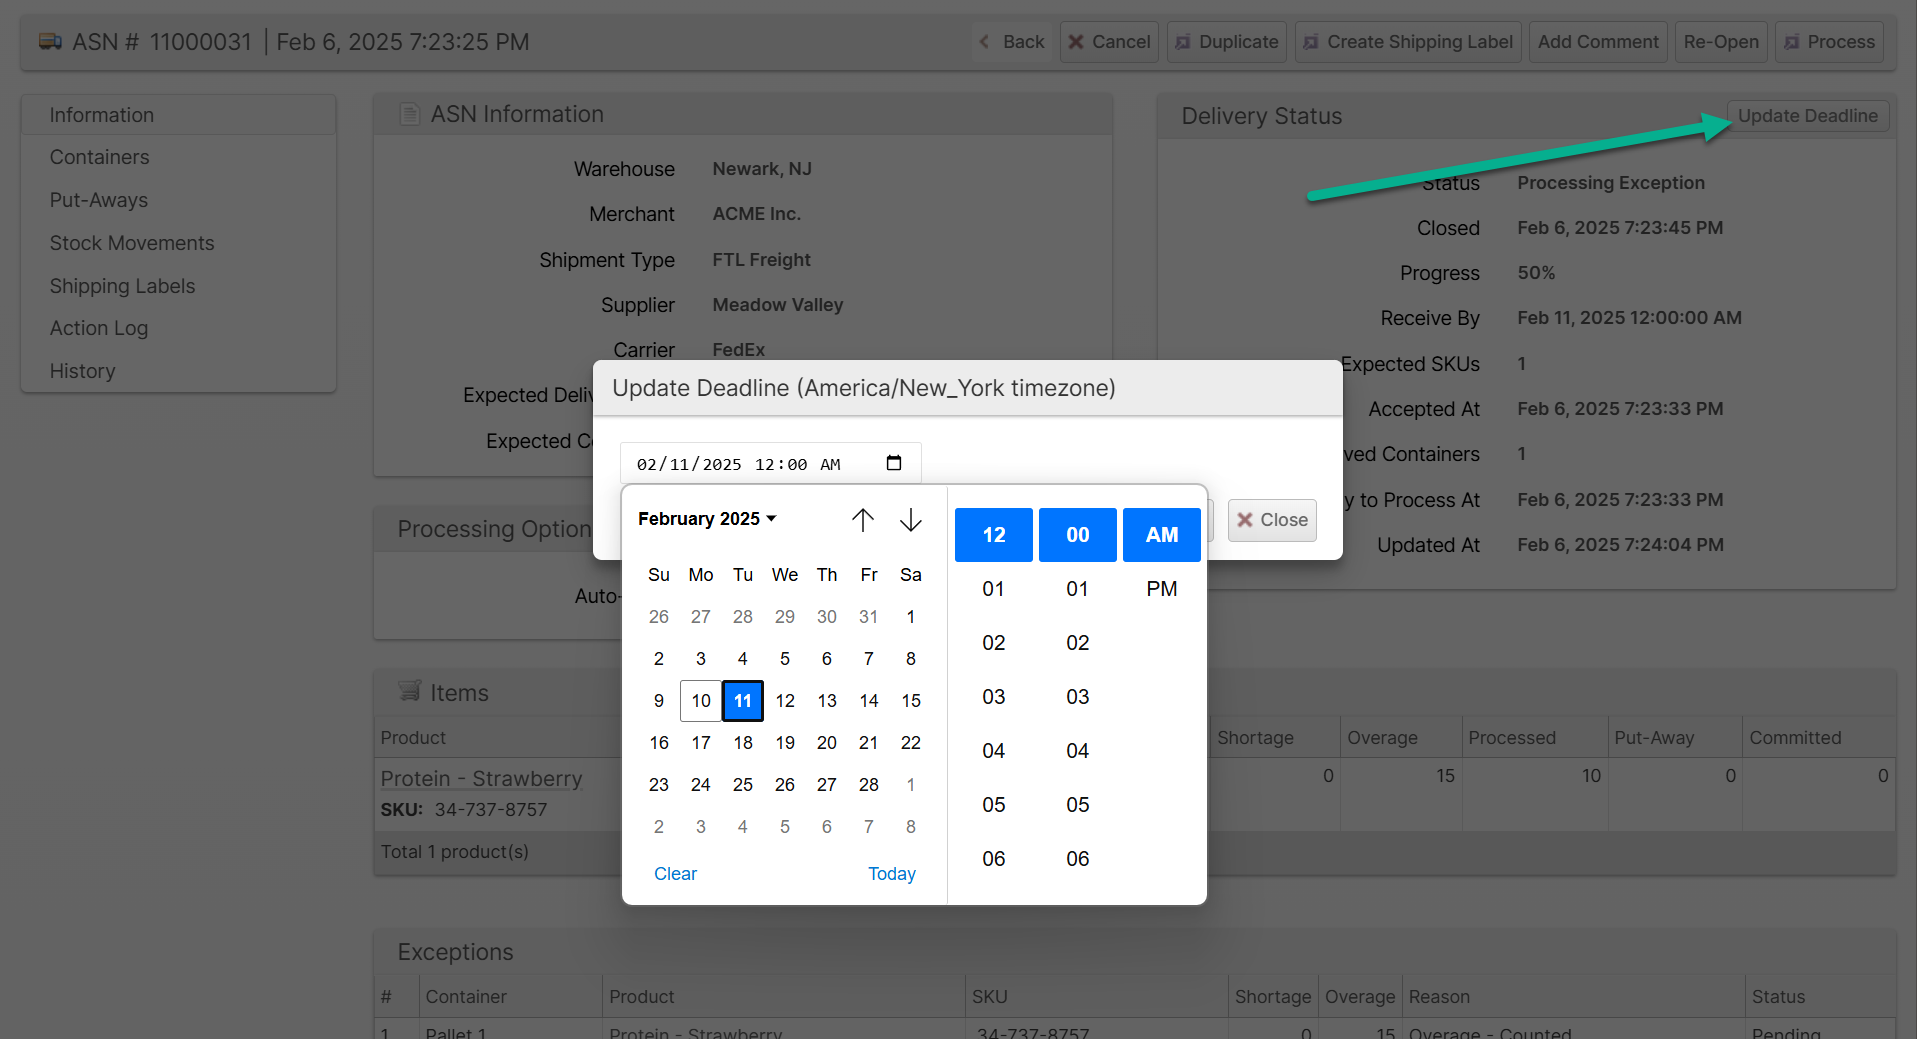This screenshot has width=1917, height=1039.
Task: Expand the February 2025 month dropdown
Action: tap(707, 519)
